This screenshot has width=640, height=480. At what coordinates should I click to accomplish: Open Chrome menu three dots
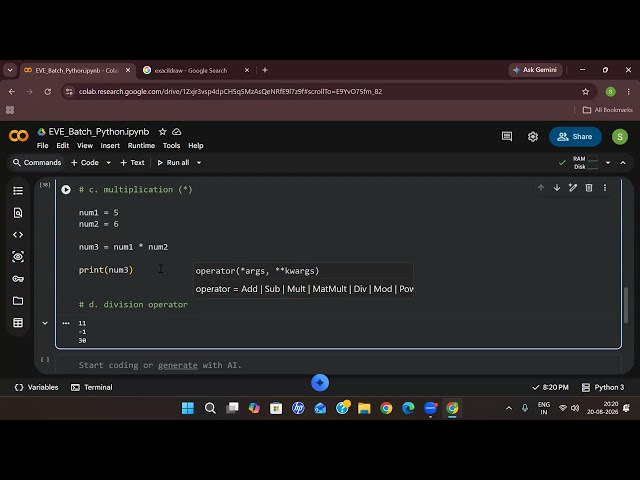pyautogui.click(x=629, y=91)
